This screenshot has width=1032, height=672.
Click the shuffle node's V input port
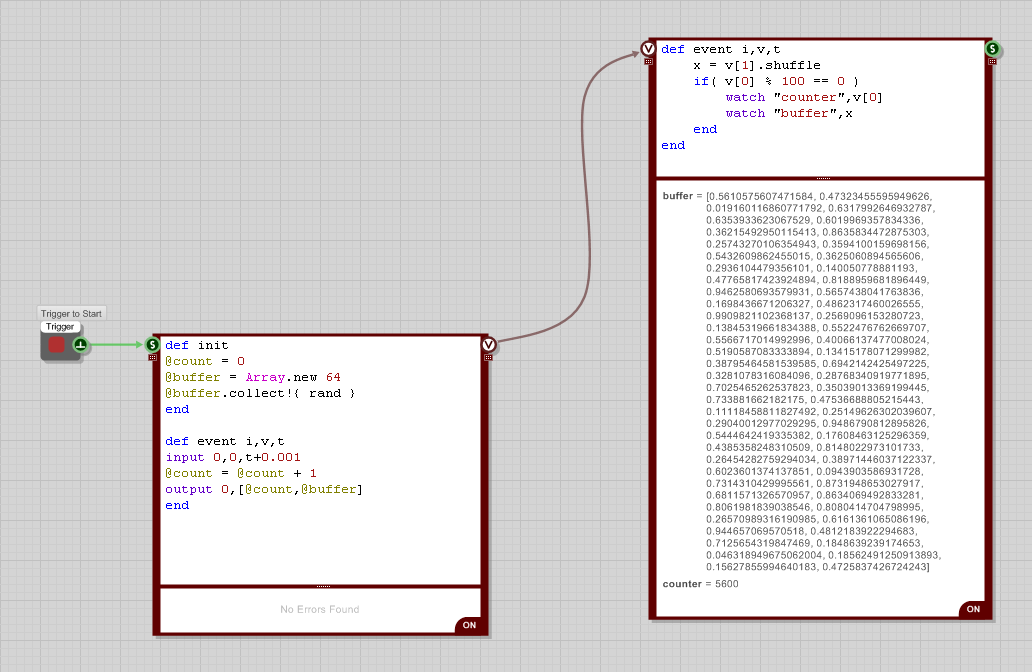pos(648,49)
